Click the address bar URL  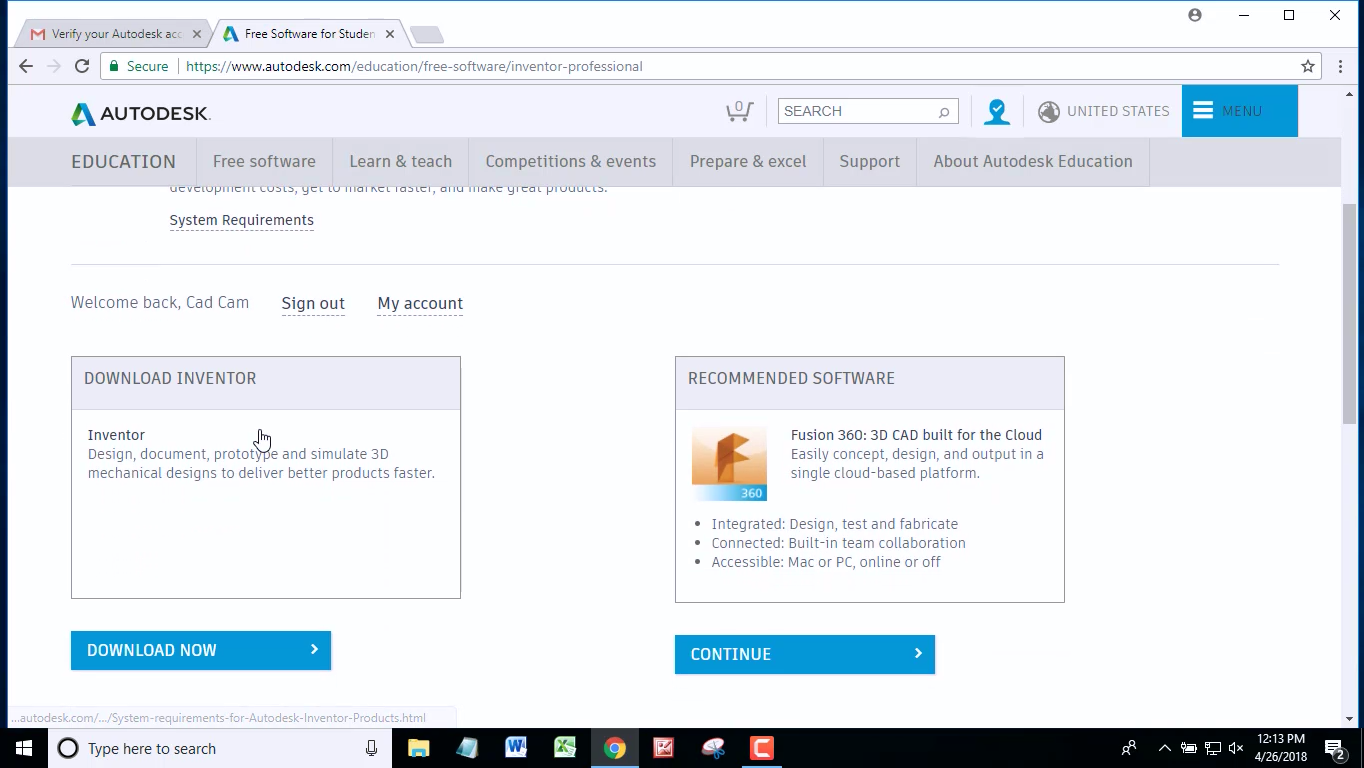[414, 66]
